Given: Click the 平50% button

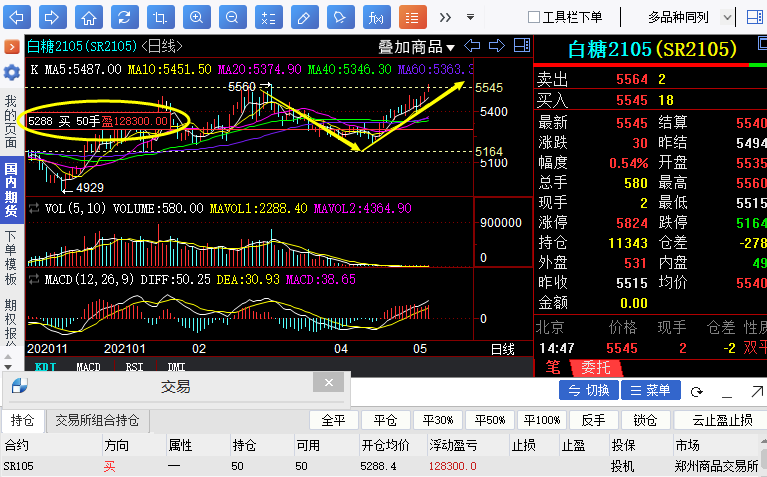Looking at the screenshot, I should pyautogui.click(x=490, y=420).
